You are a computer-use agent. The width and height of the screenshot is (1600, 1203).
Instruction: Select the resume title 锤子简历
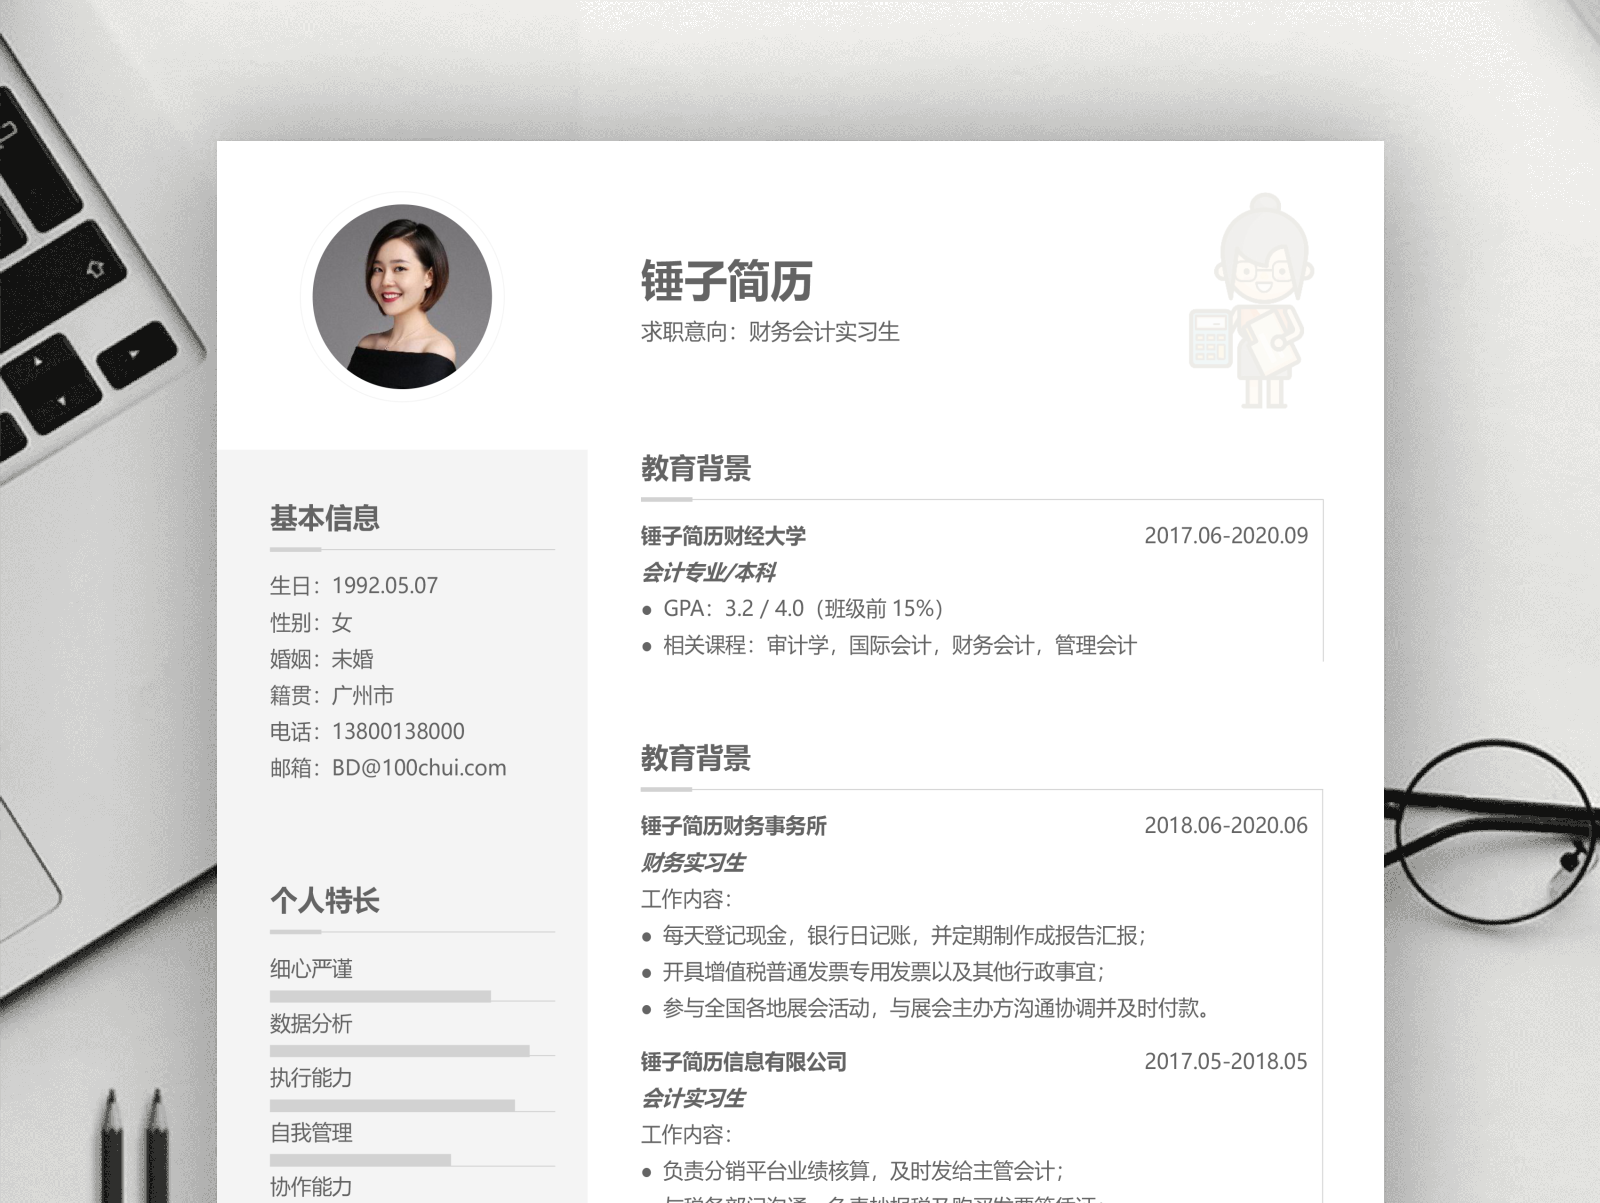click(727, 280)
